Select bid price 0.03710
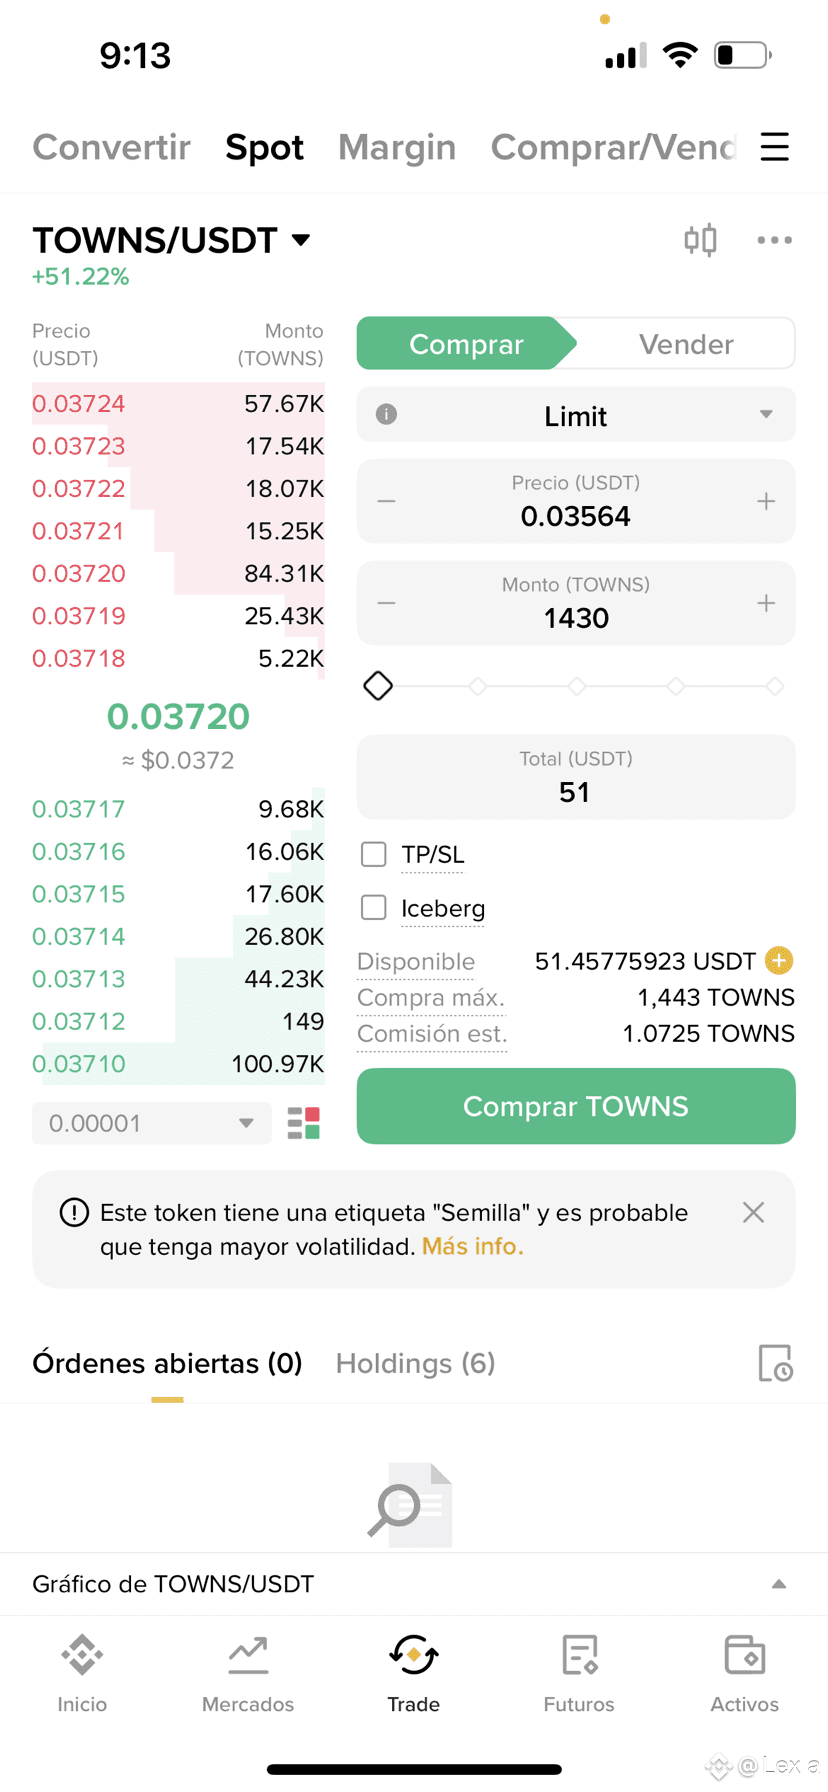The height and width of the screenshot is (1792, 828). click(x=78, y=1064)
